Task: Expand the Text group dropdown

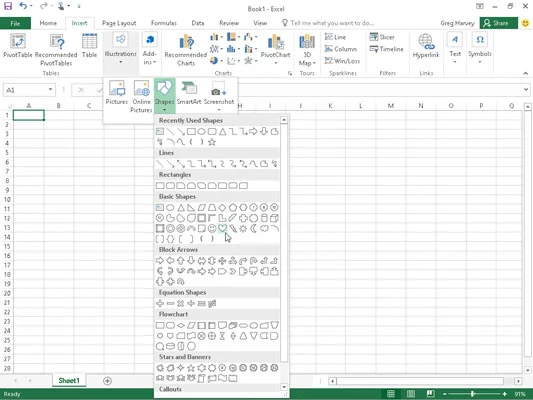Action: click(455, 62)
